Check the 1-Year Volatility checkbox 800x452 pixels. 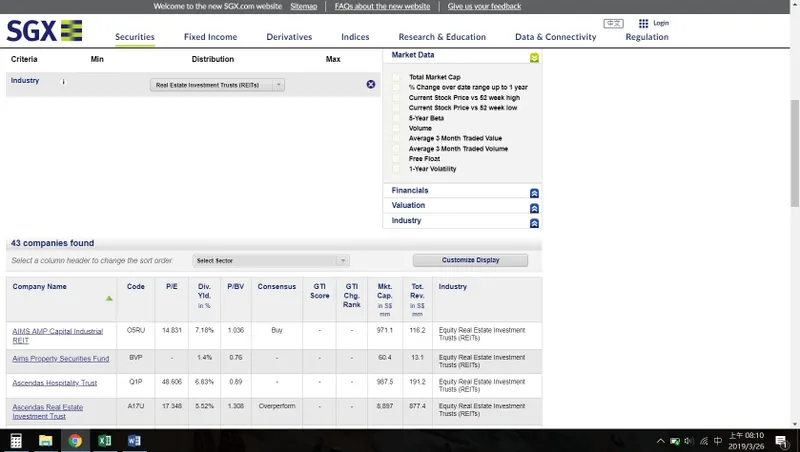[x=396, y=169]
